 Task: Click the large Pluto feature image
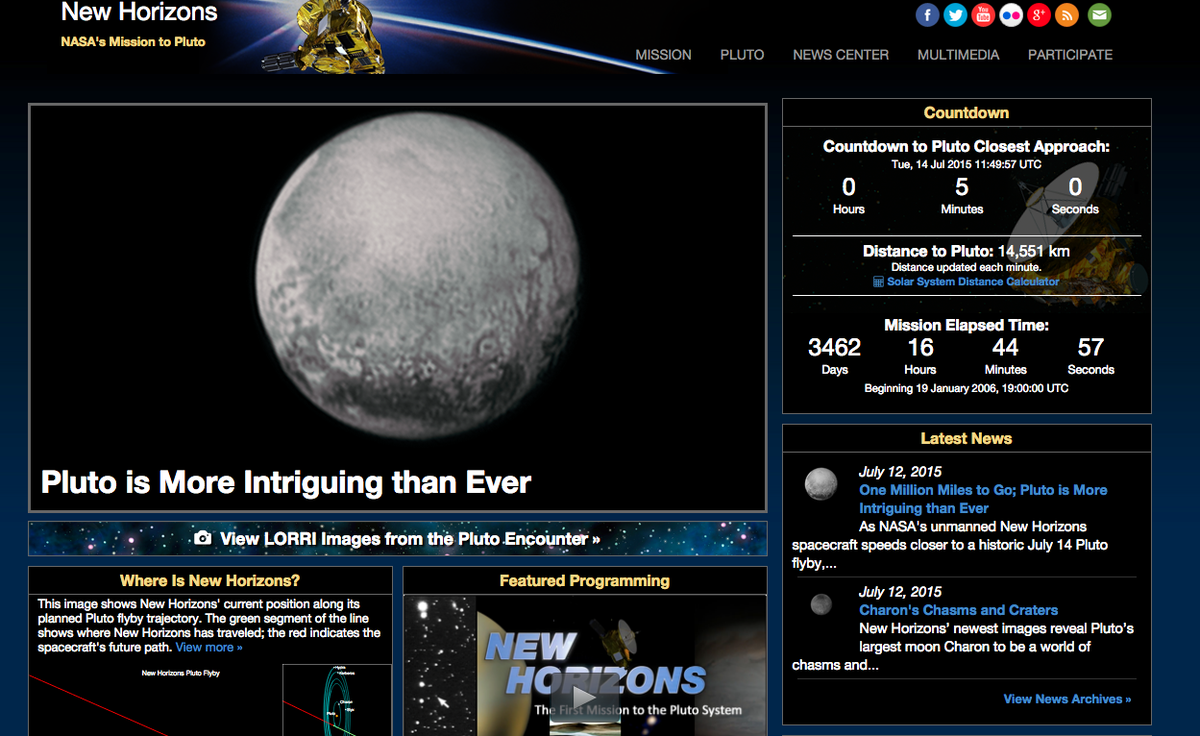coord(398,308)
